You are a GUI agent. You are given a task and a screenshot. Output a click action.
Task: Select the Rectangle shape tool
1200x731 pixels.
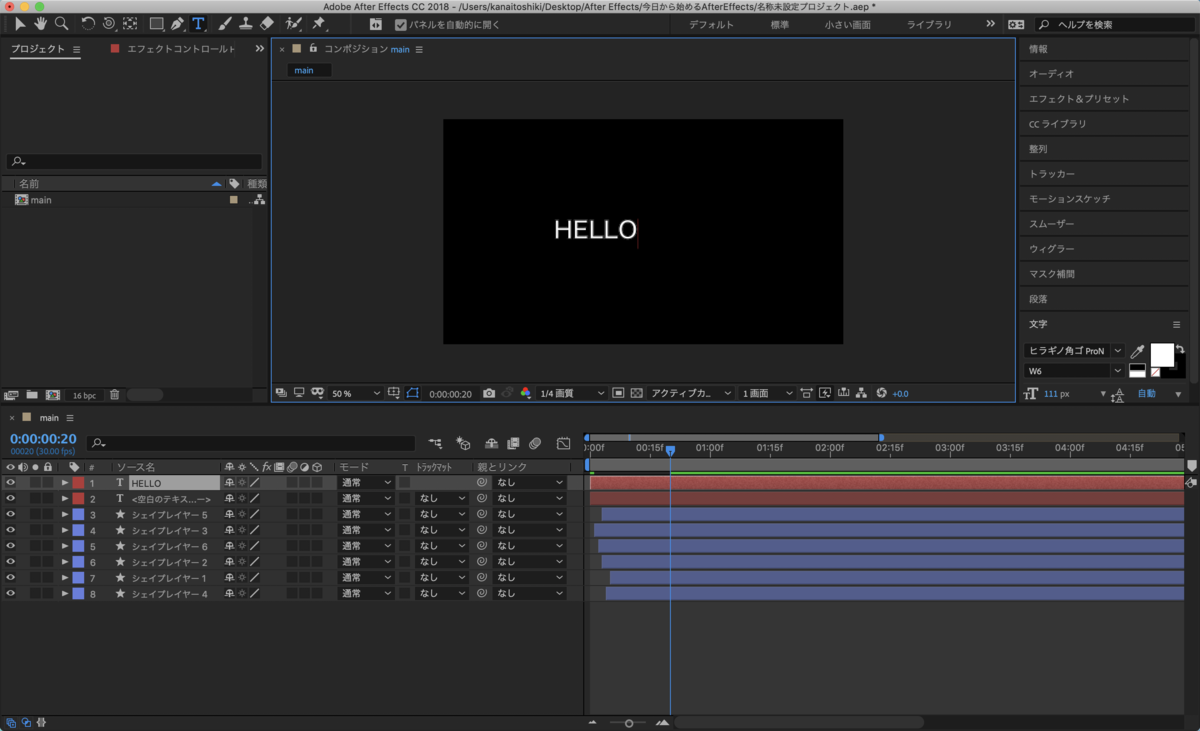(x=156, y=23)
